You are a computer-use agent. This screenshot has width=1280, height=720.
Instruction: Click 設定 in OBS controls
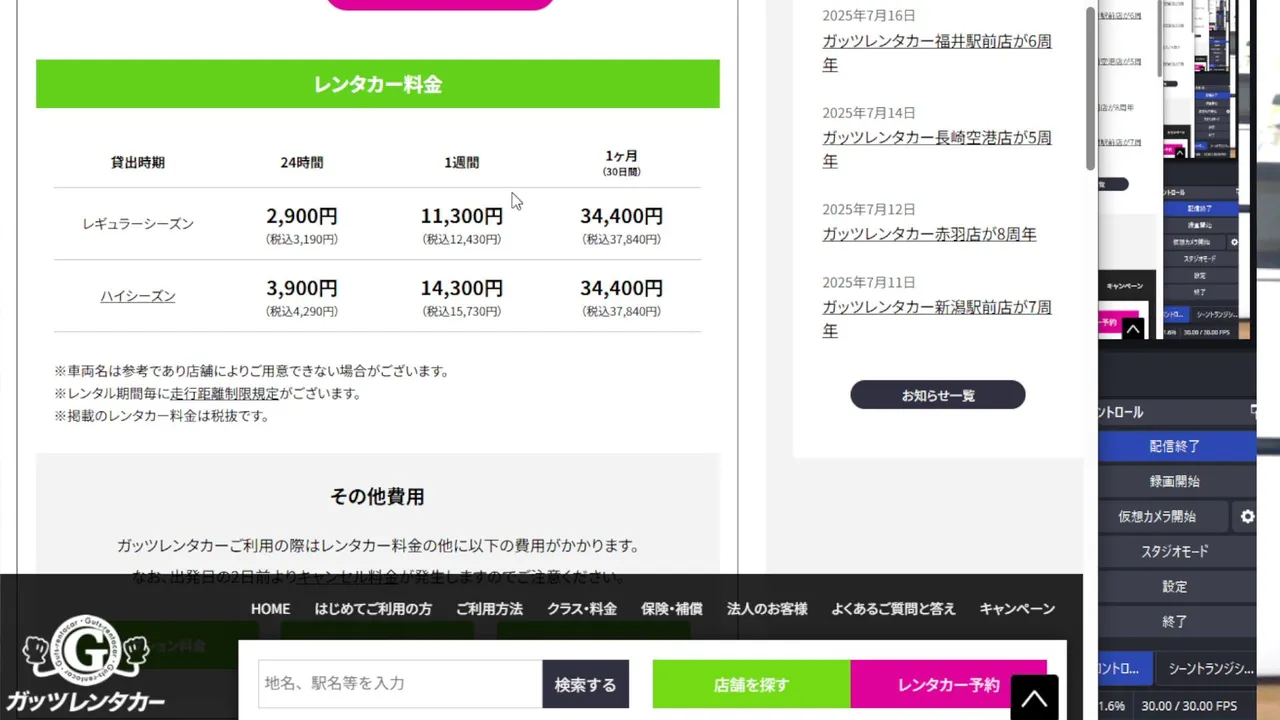click(x=1175, y=586)
